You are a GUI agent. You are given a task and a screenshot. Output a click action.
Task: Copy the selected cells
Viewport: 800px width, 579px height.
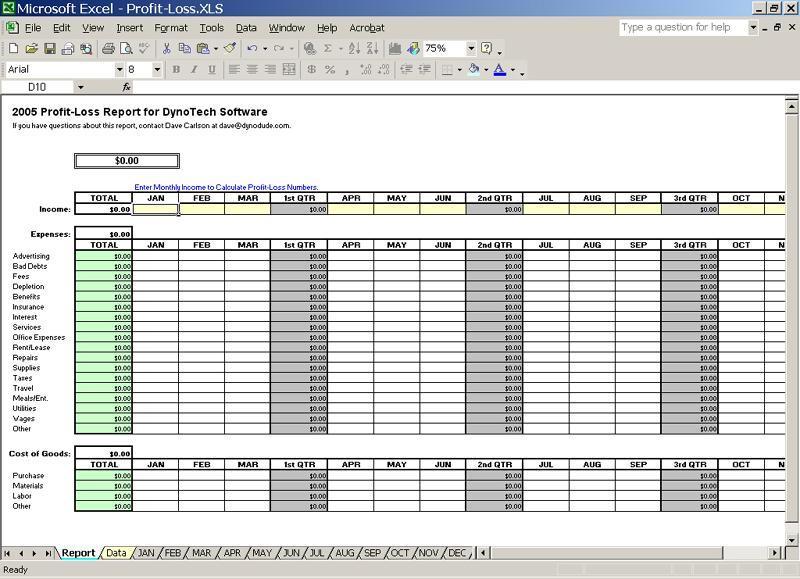pyautogui.click(x=184, y=48)
